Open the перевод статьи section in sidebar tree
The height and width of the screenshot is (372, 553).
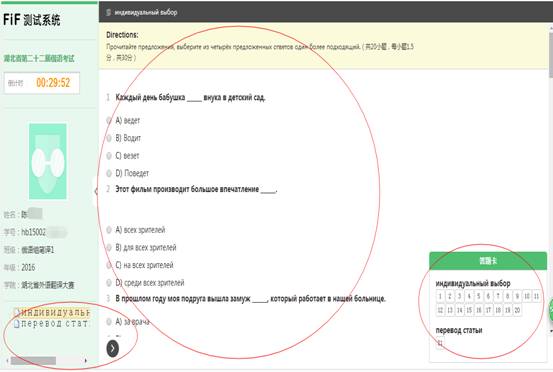[54, 324]
